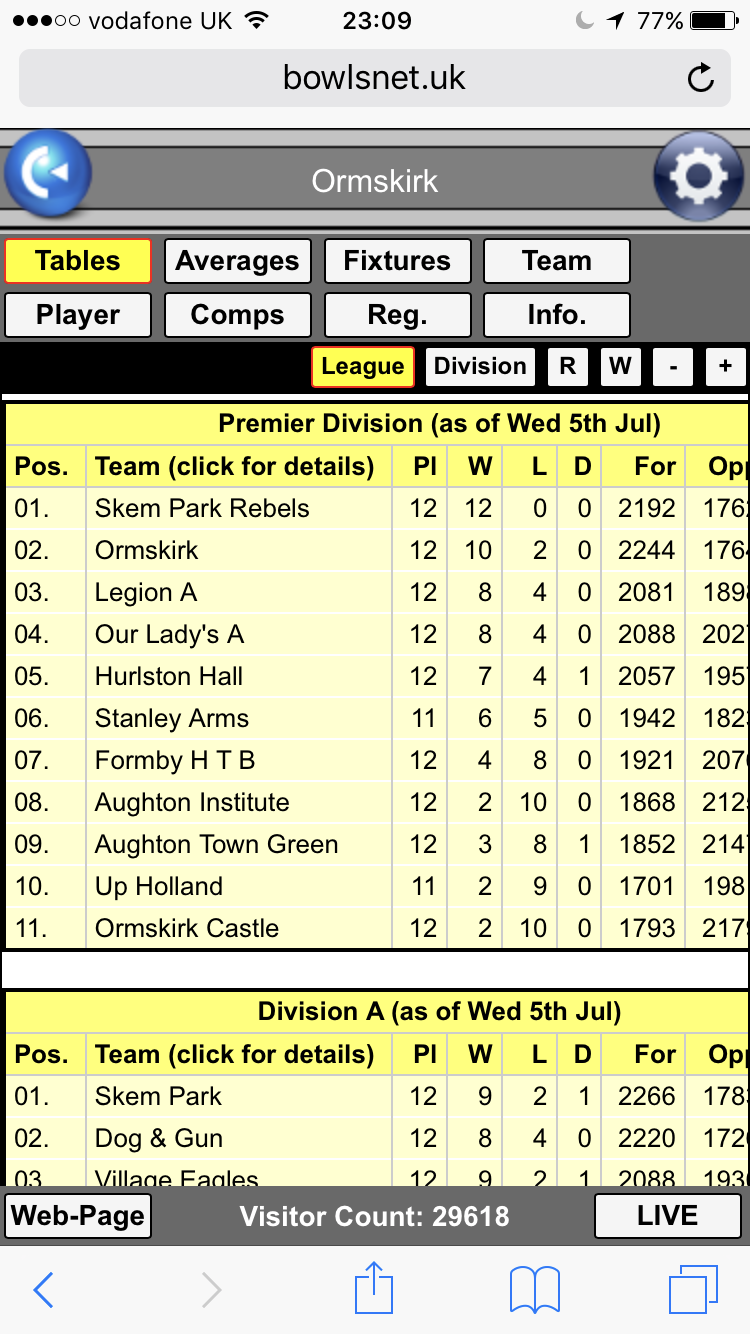
Task: Tap the blue back arrow icon
Action: pyautogui.click(x=48, y=176)
